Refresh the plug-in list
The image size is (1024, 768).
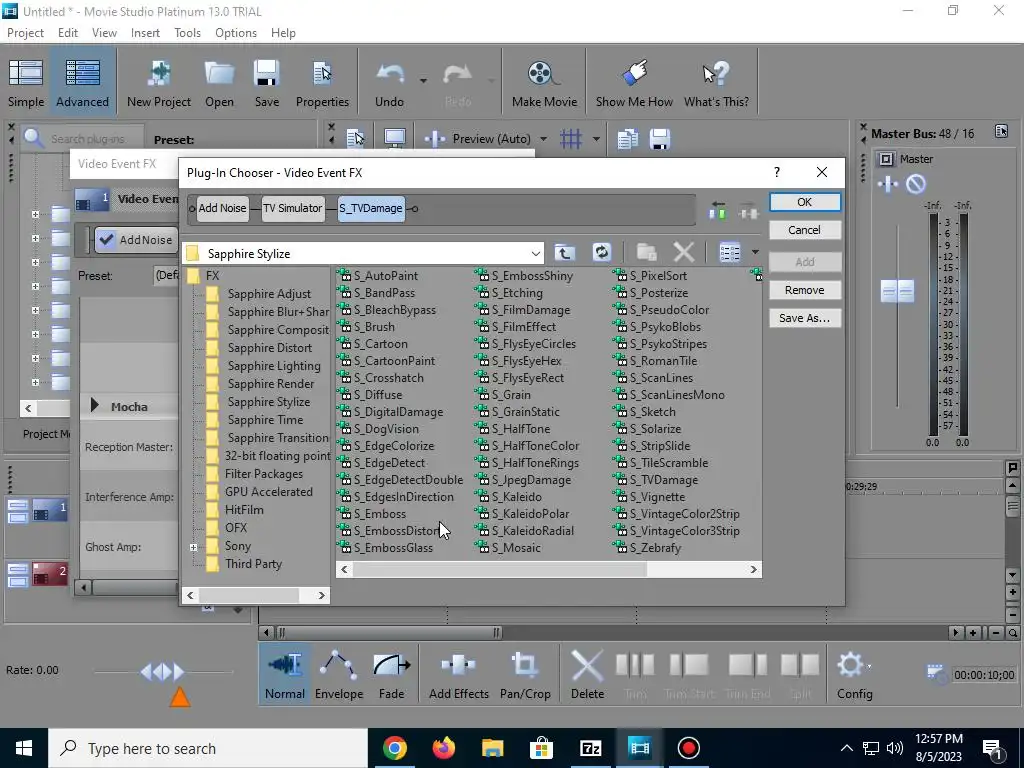pos(601,253)
